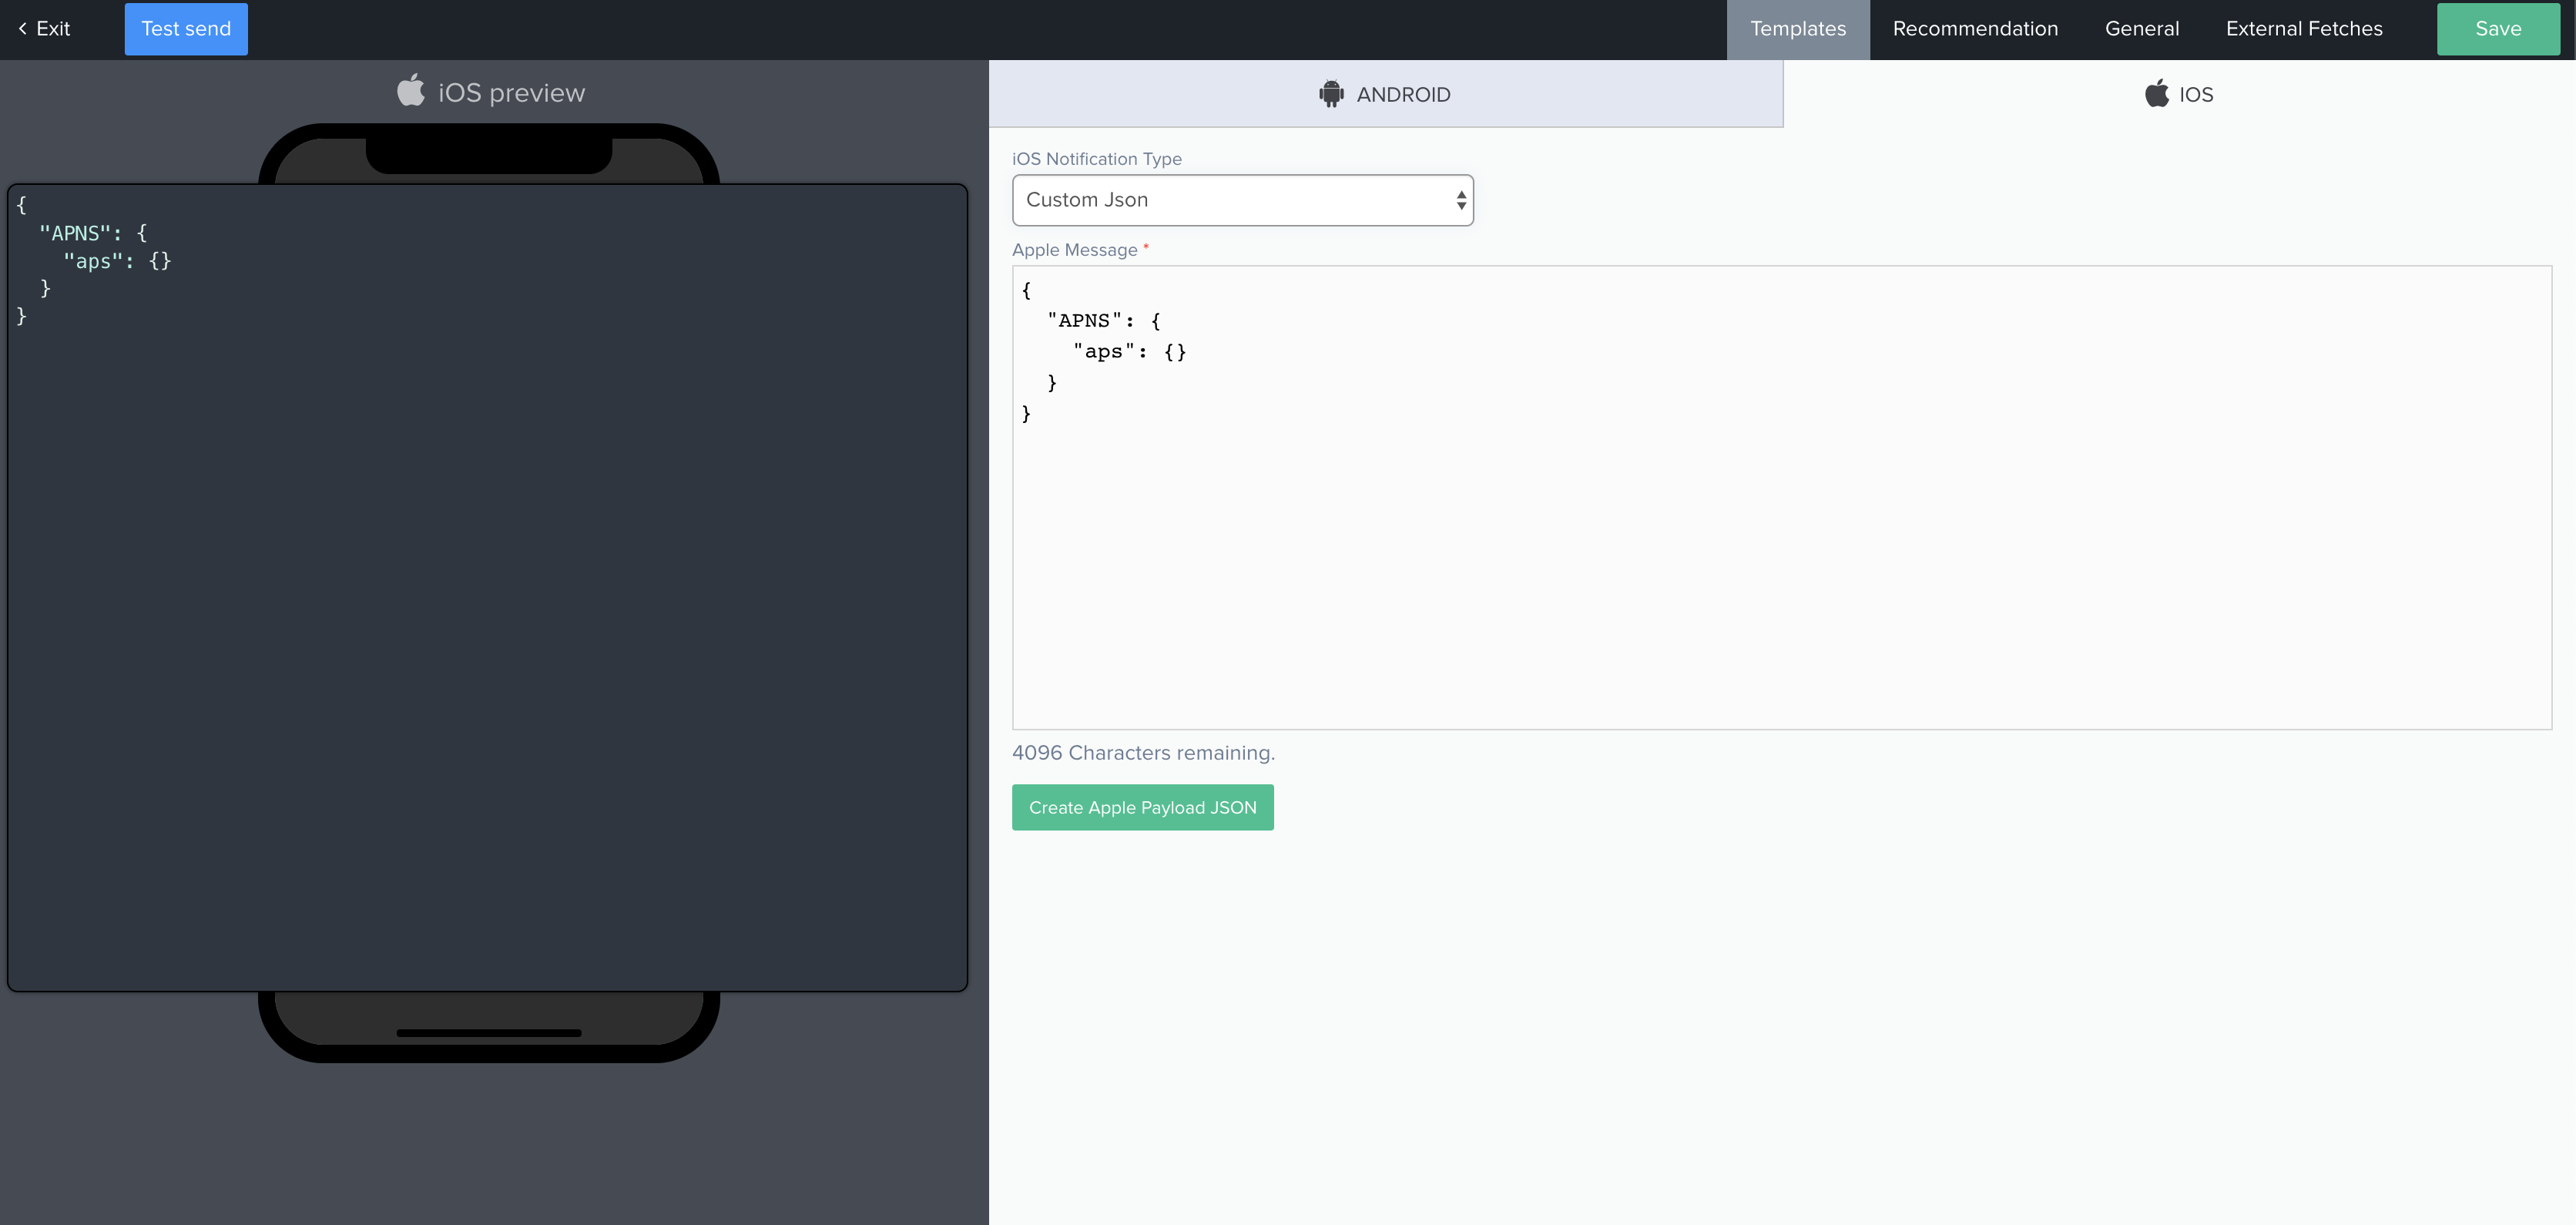Open the Templates tab
The height and width of the screenshot is (1225, 2576).
click(1798, 29)
